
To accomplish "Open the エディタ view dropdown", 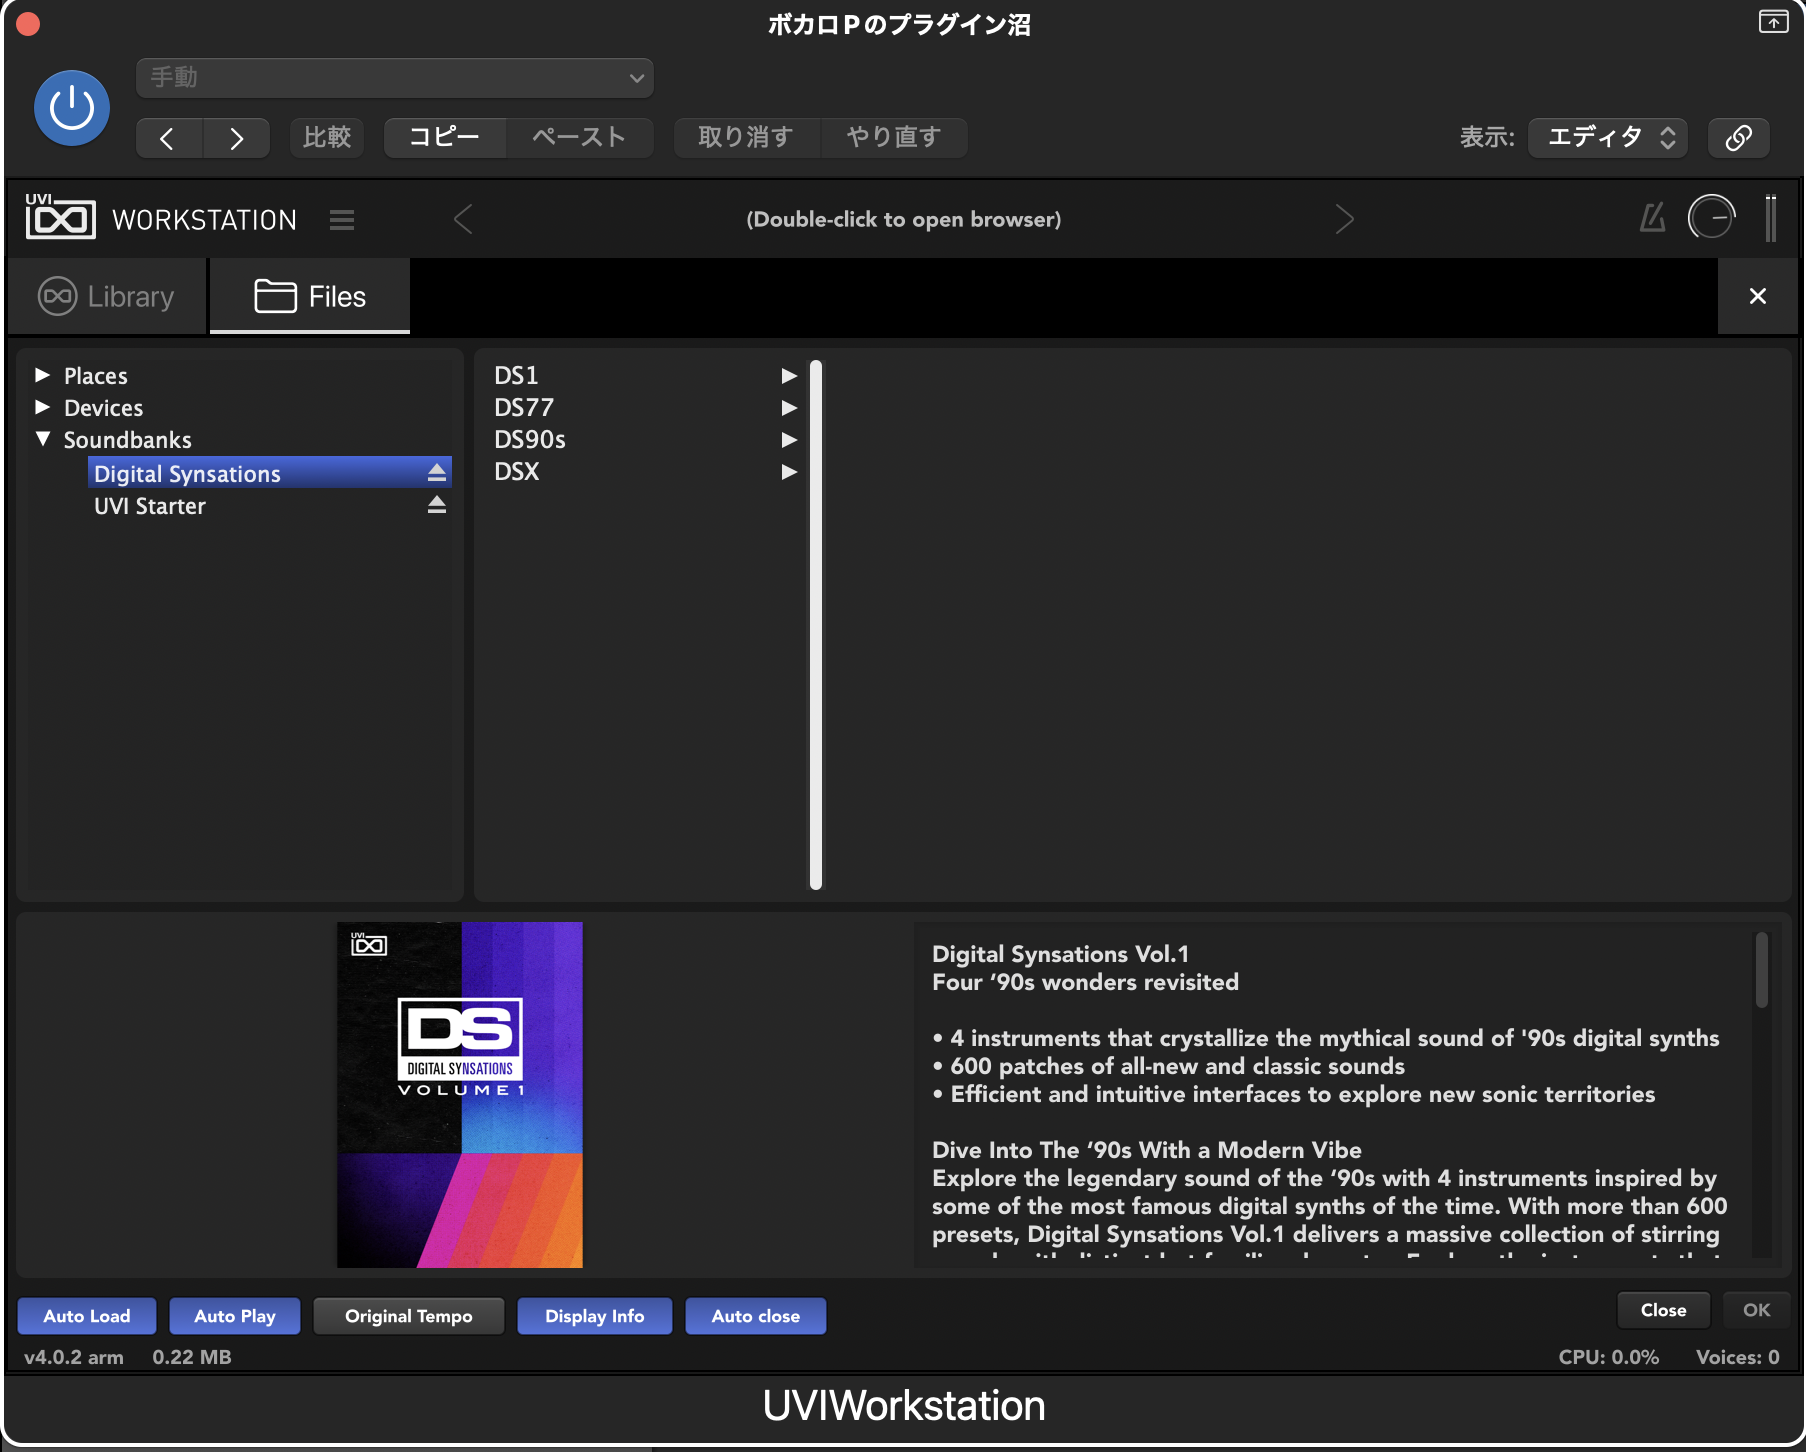I will 1608,137.
